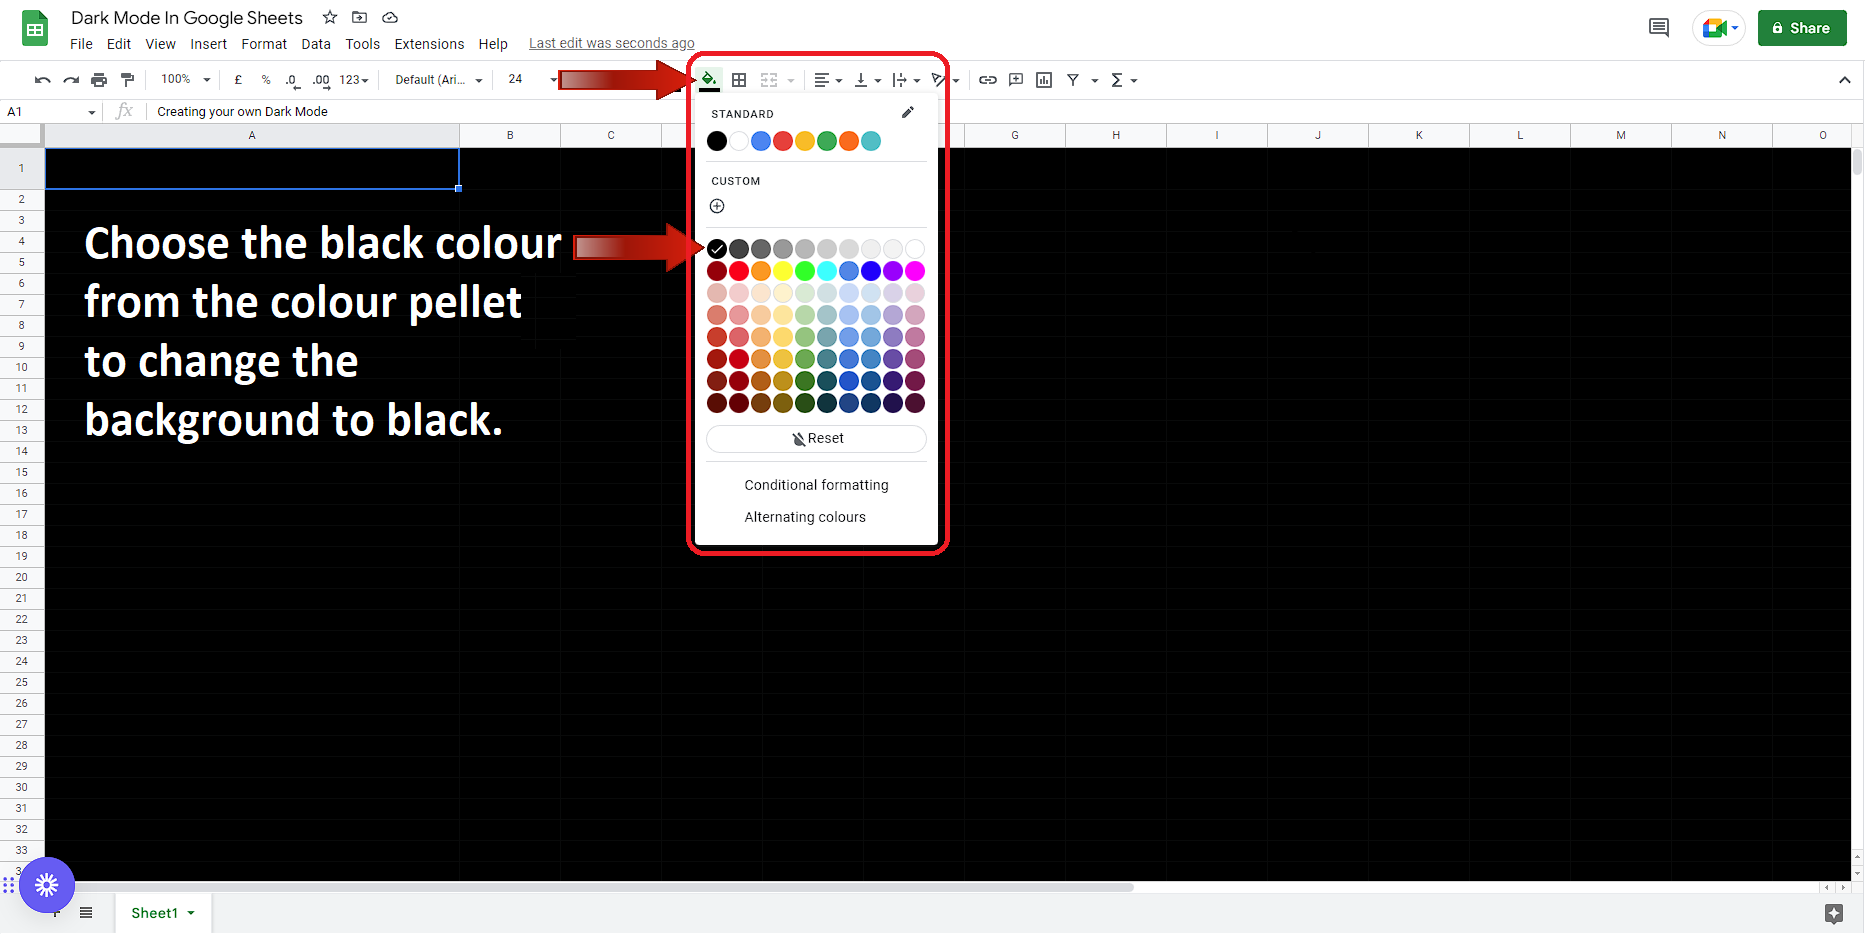This screenshot has height=952, width=1870.
Task: Click the Reset colour button
Action: tap(816, 438)
